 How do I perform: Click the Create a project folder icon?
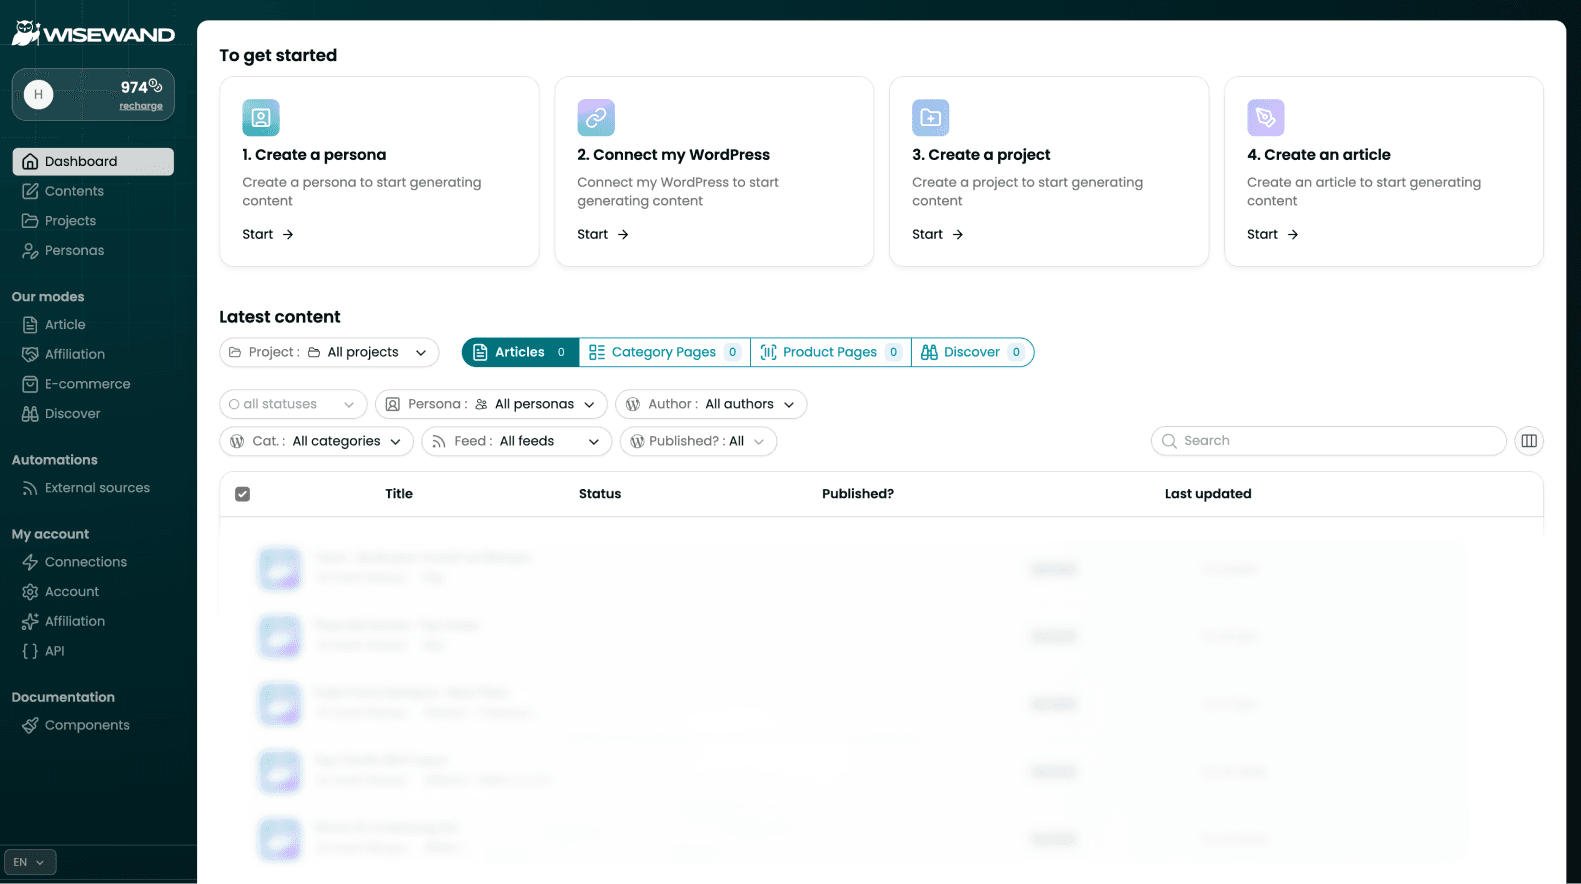pos(930,118)
